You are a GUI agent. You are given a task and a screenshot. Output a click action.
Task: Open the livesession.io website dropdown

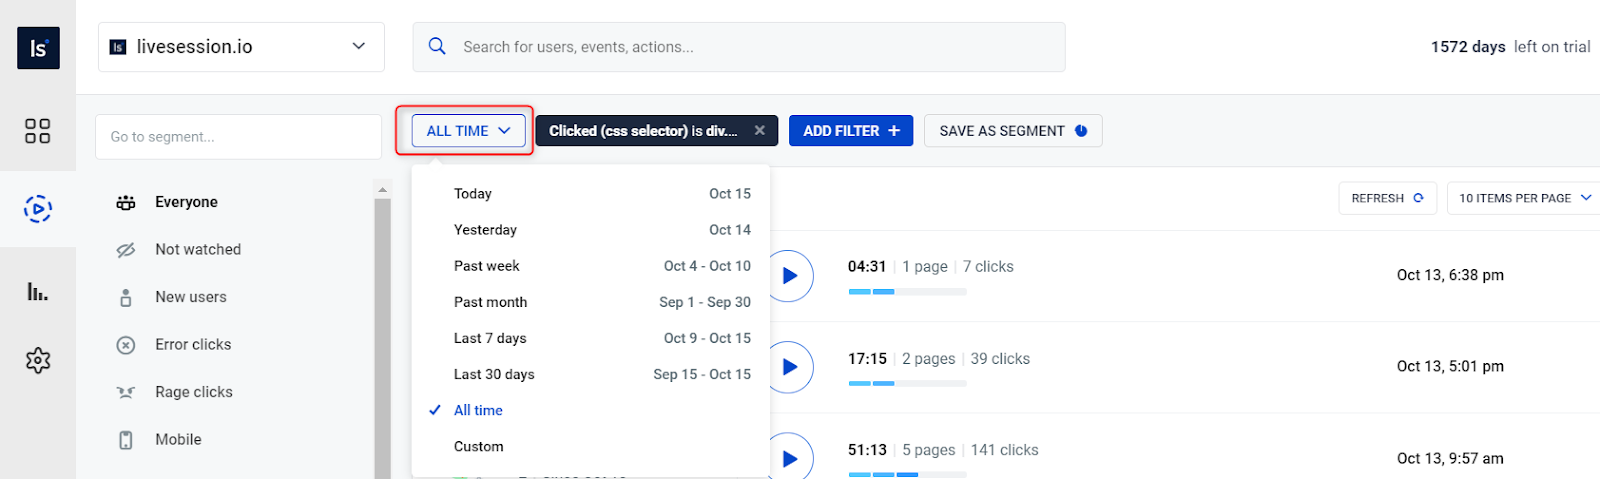pyautogui.click(x=241, y=47)
